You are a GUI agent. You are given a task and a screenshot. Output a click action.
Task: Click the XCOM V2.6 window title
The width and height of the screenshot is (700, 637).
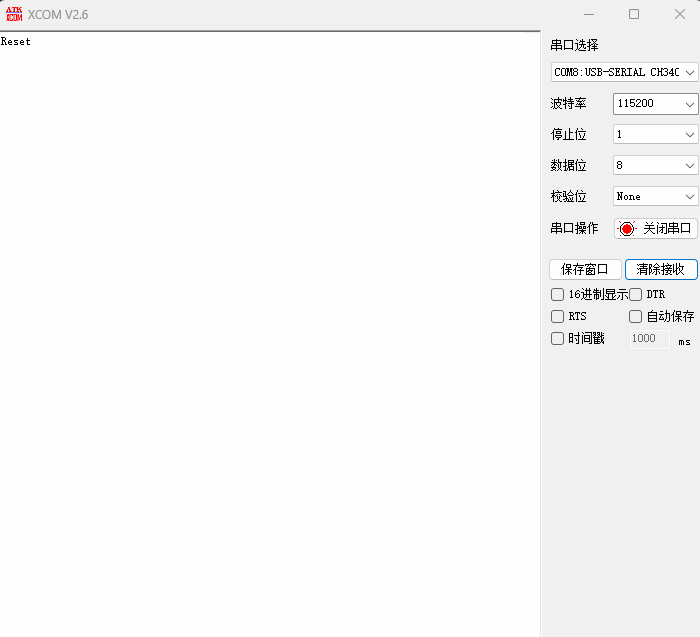(58, 15)
